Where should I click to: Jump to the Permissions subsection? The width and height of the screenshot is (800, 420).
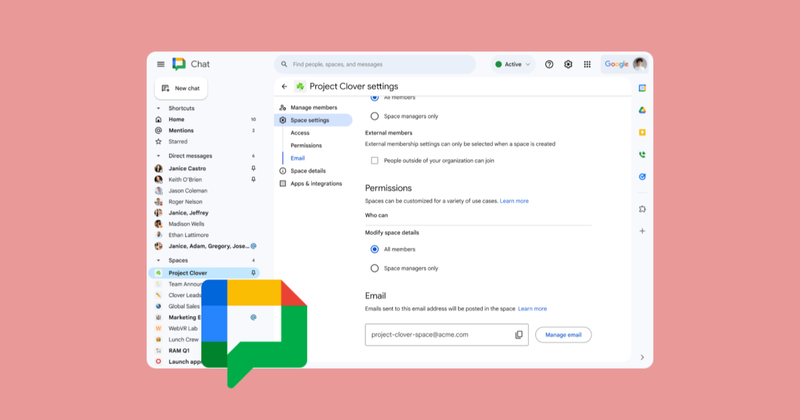pos(306,145)
